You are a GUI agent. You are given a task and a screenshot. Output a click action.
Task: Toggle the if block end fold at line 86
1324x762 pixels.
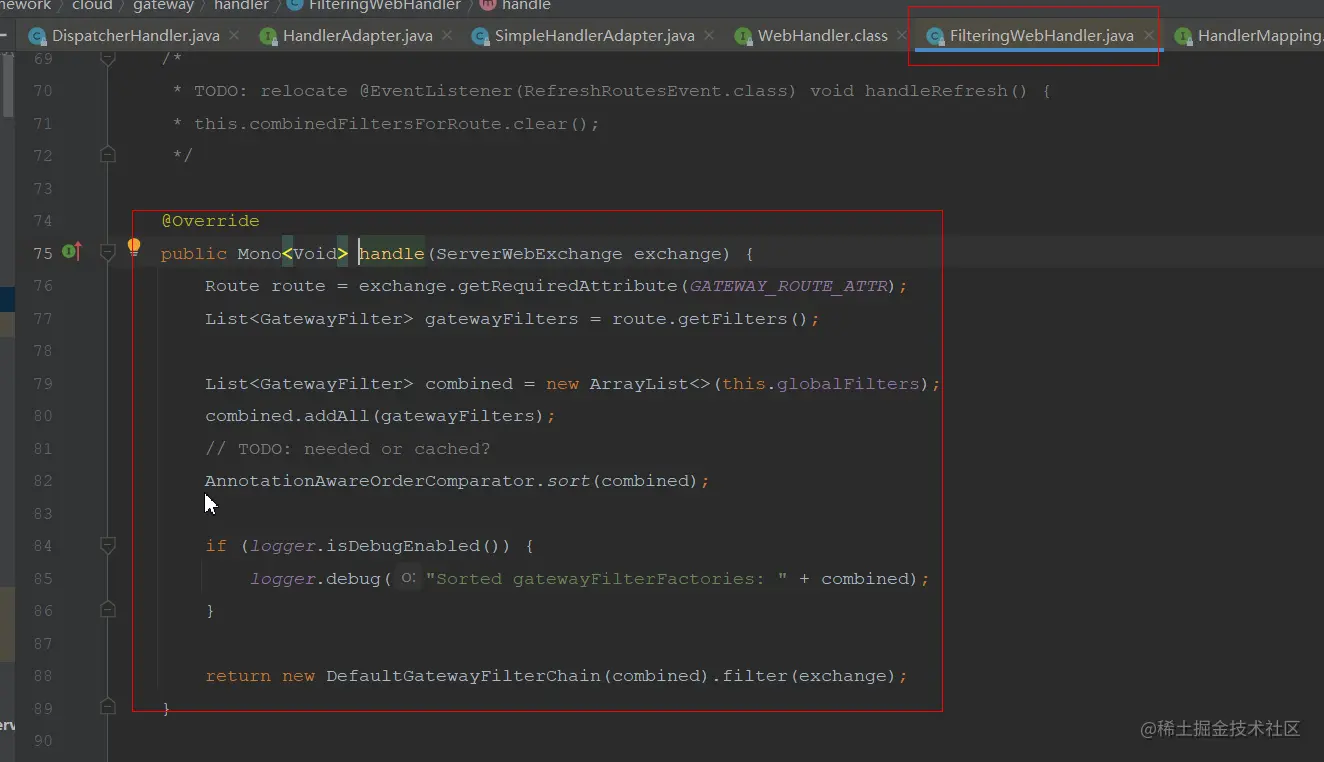coord(108,610)
